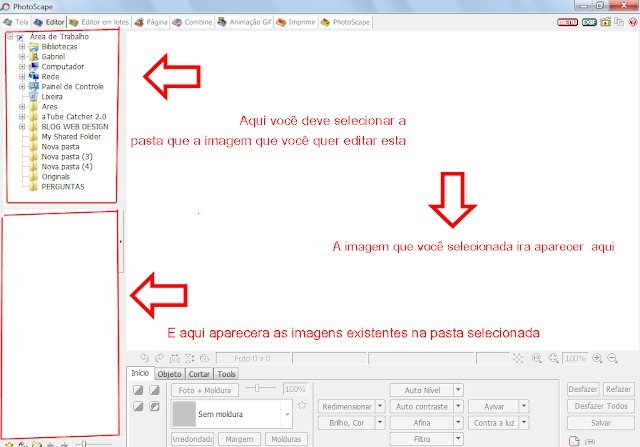Viewport: 640px width, 447px height.
Task: Click the print icon below Salvar
Action: click(590, 442)
